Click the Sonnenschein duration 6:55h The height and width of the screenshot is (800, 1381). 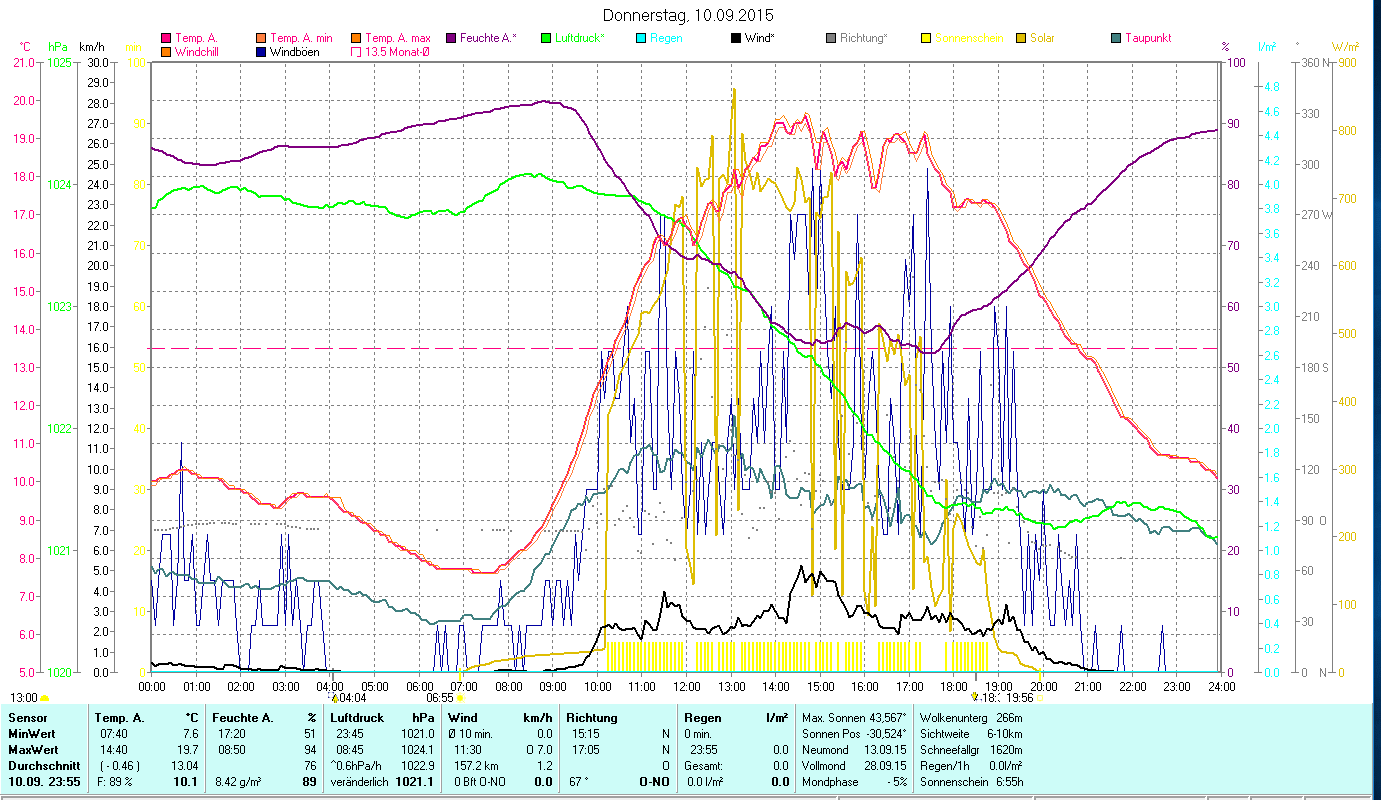pos(1008,782)
